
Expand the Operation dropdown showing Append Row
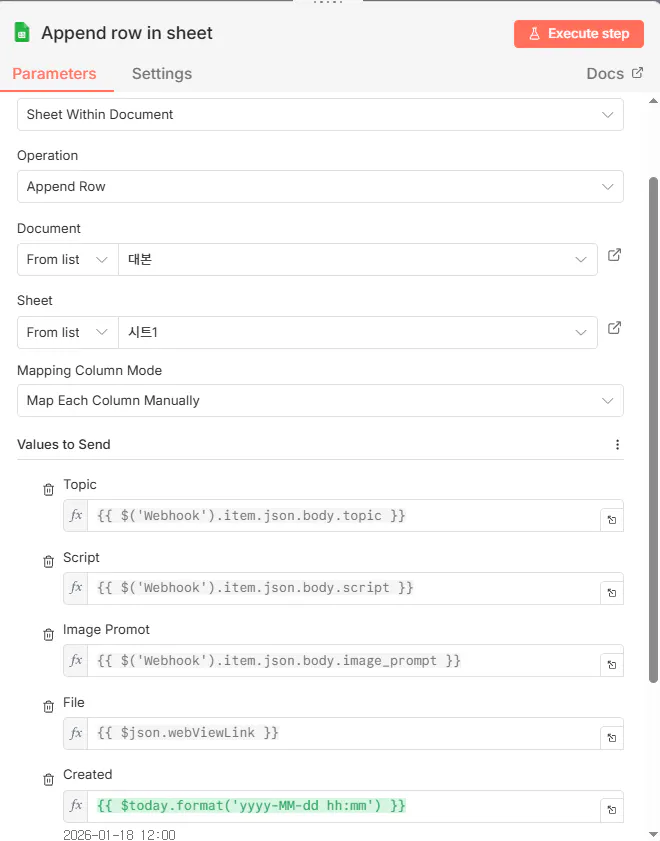pyautogui.click(x=320, y=187)
